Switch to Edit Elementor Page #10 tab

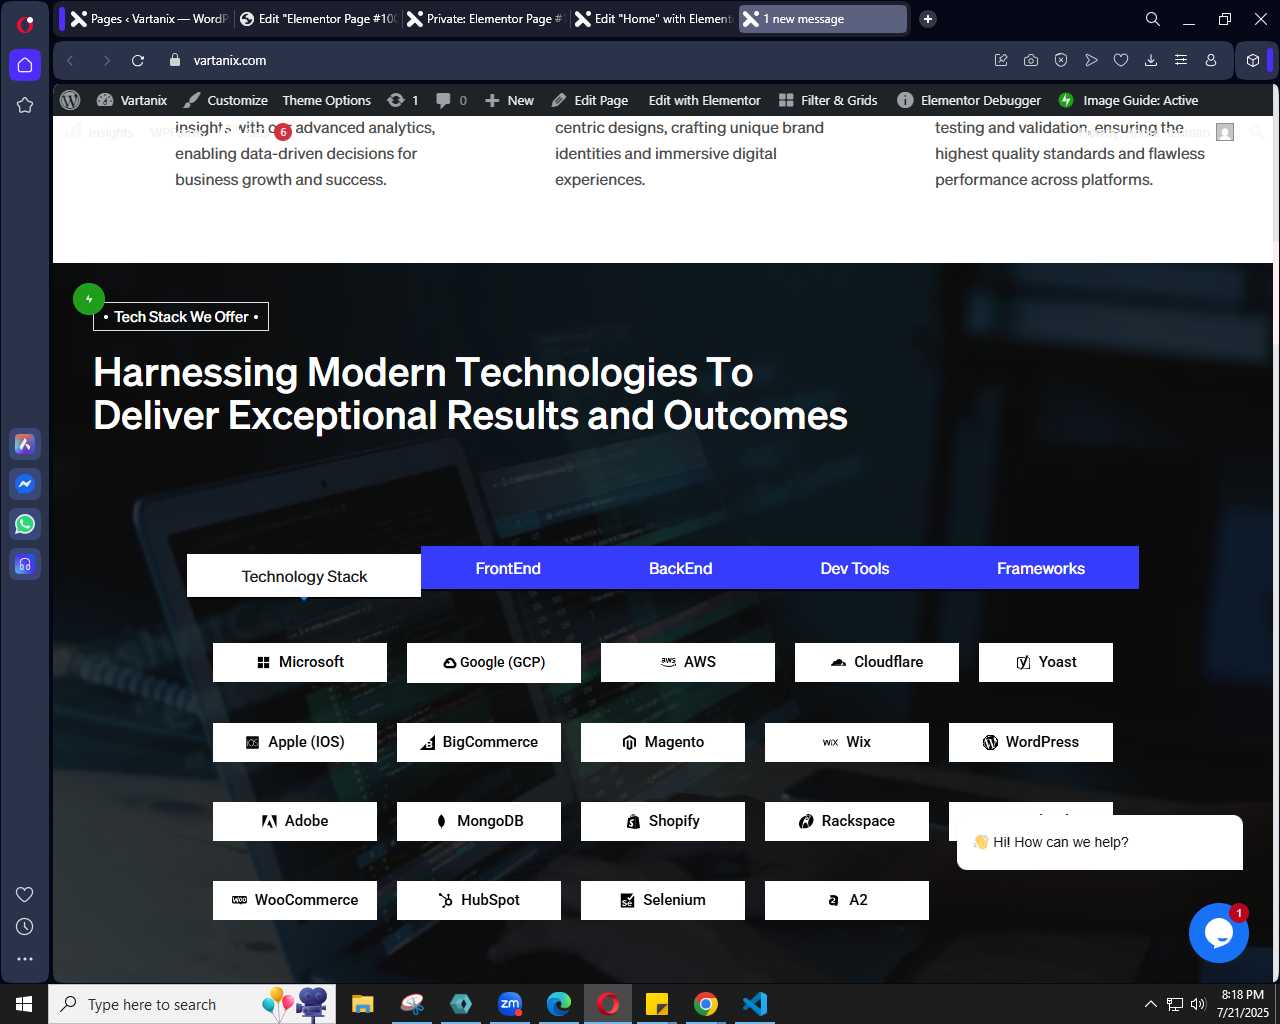[x=318, y=19]
